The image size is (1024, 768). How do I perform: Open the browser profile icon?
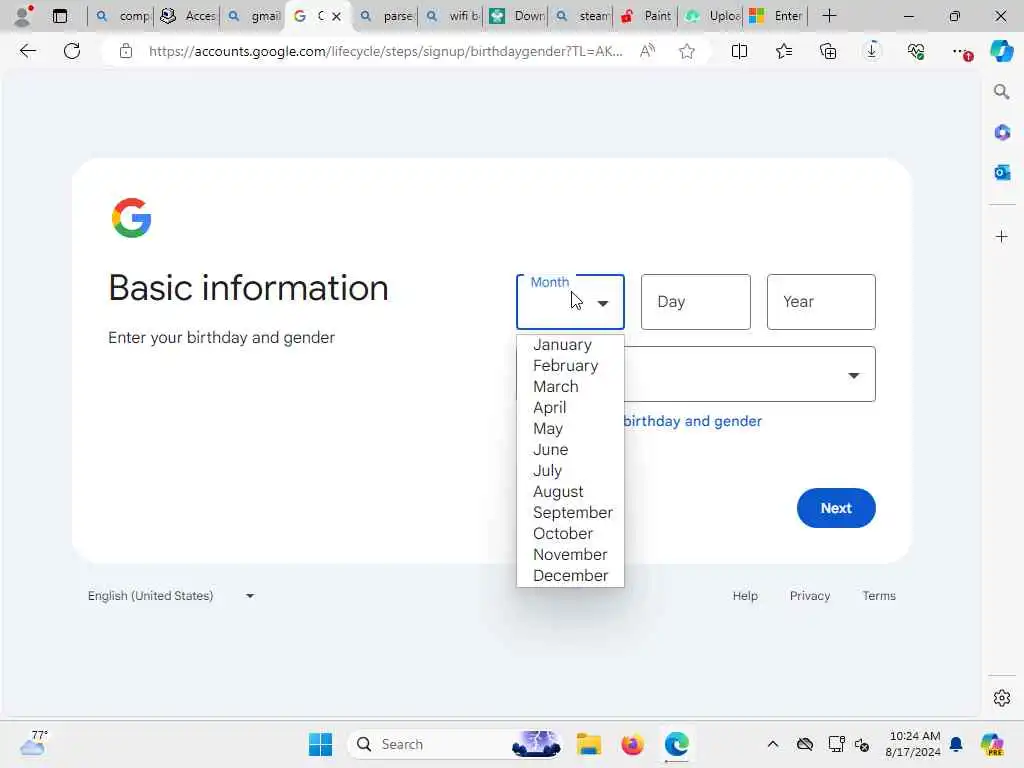click(24, 16)
